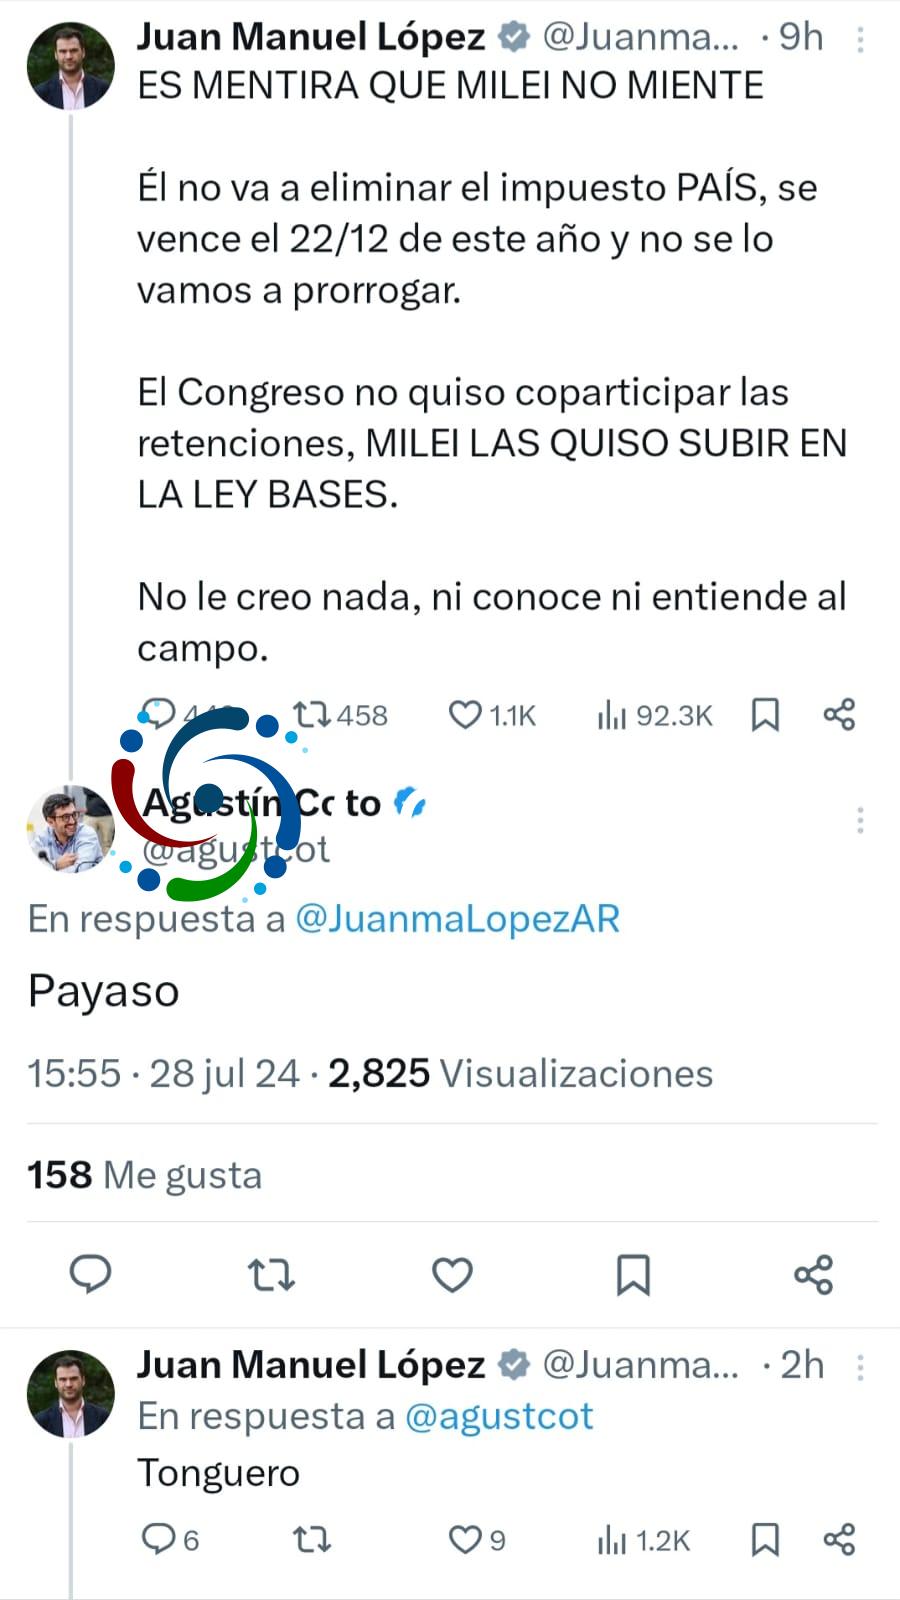Retweet the top tweet with 458 reposts
This screenshot has height=1600, width=900.
(x=339, y=715)
